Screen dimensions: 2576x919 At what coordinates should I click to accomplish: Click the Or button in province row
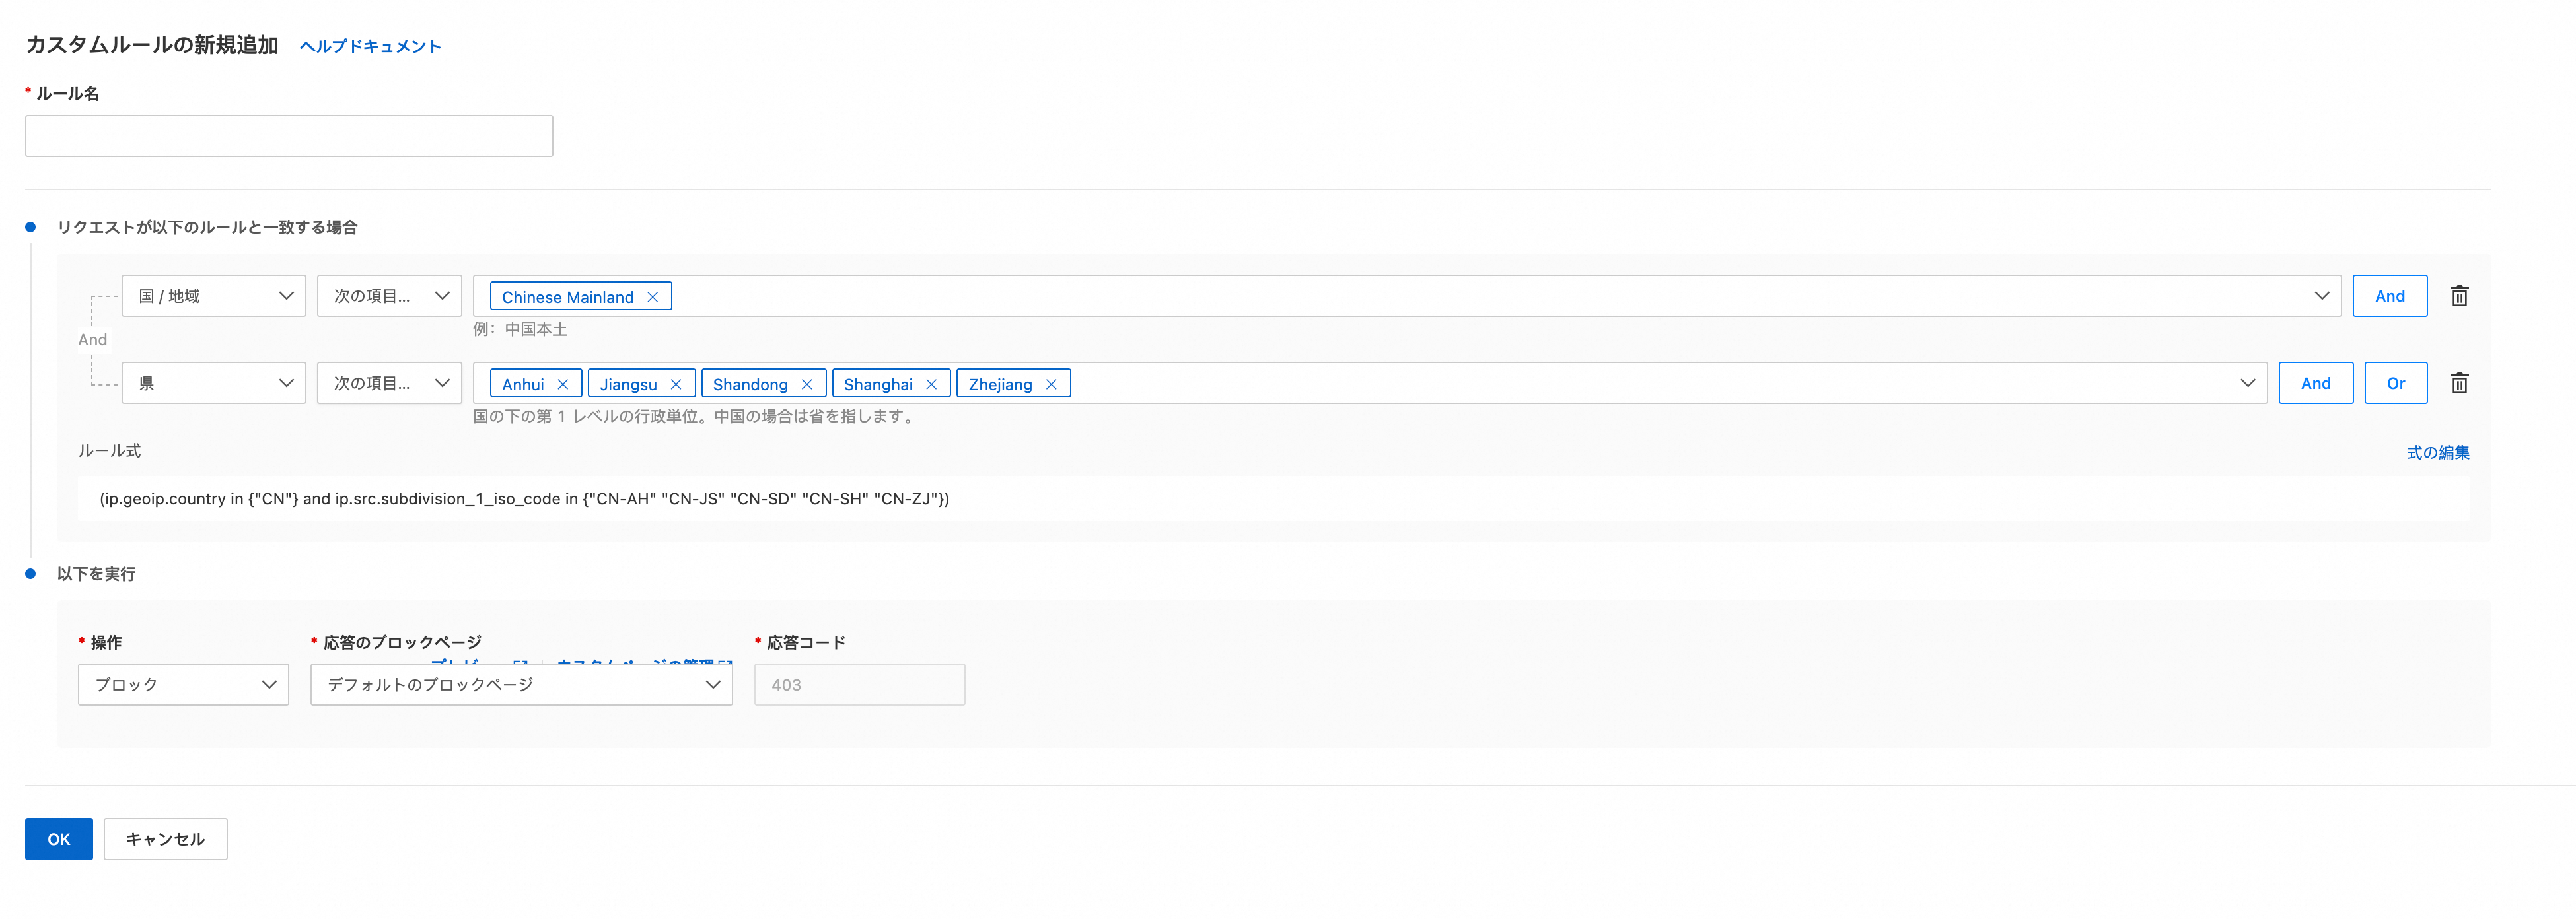[x=2395, y=383]
